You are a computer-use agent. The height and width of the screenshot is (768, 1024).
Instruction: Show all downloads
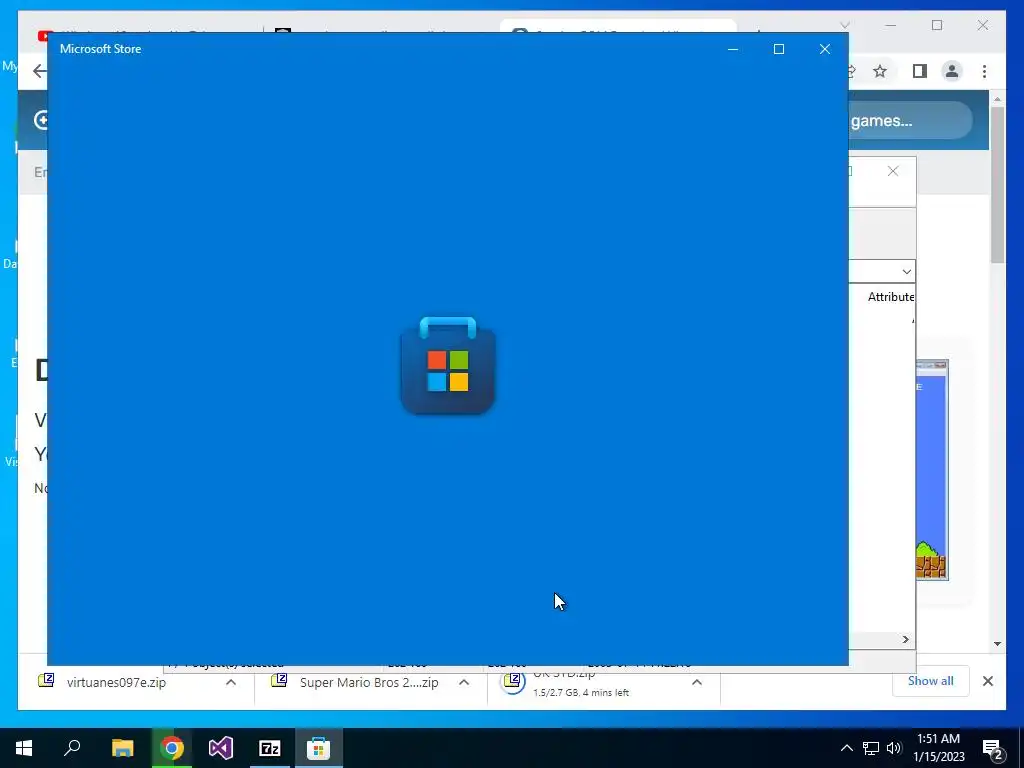pyautogui.click(x=931, y=681)
